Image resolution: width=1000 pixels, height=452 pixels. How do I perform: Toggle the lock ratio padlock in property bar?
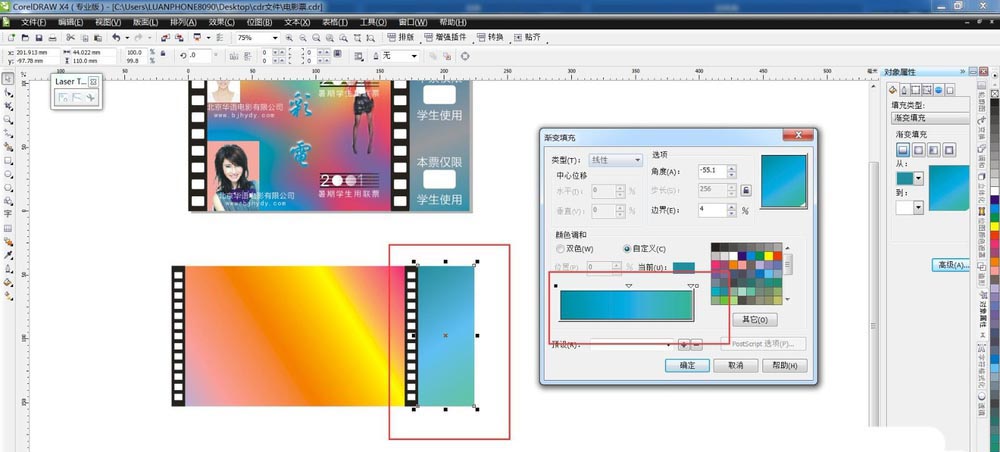tap(163, 56)
